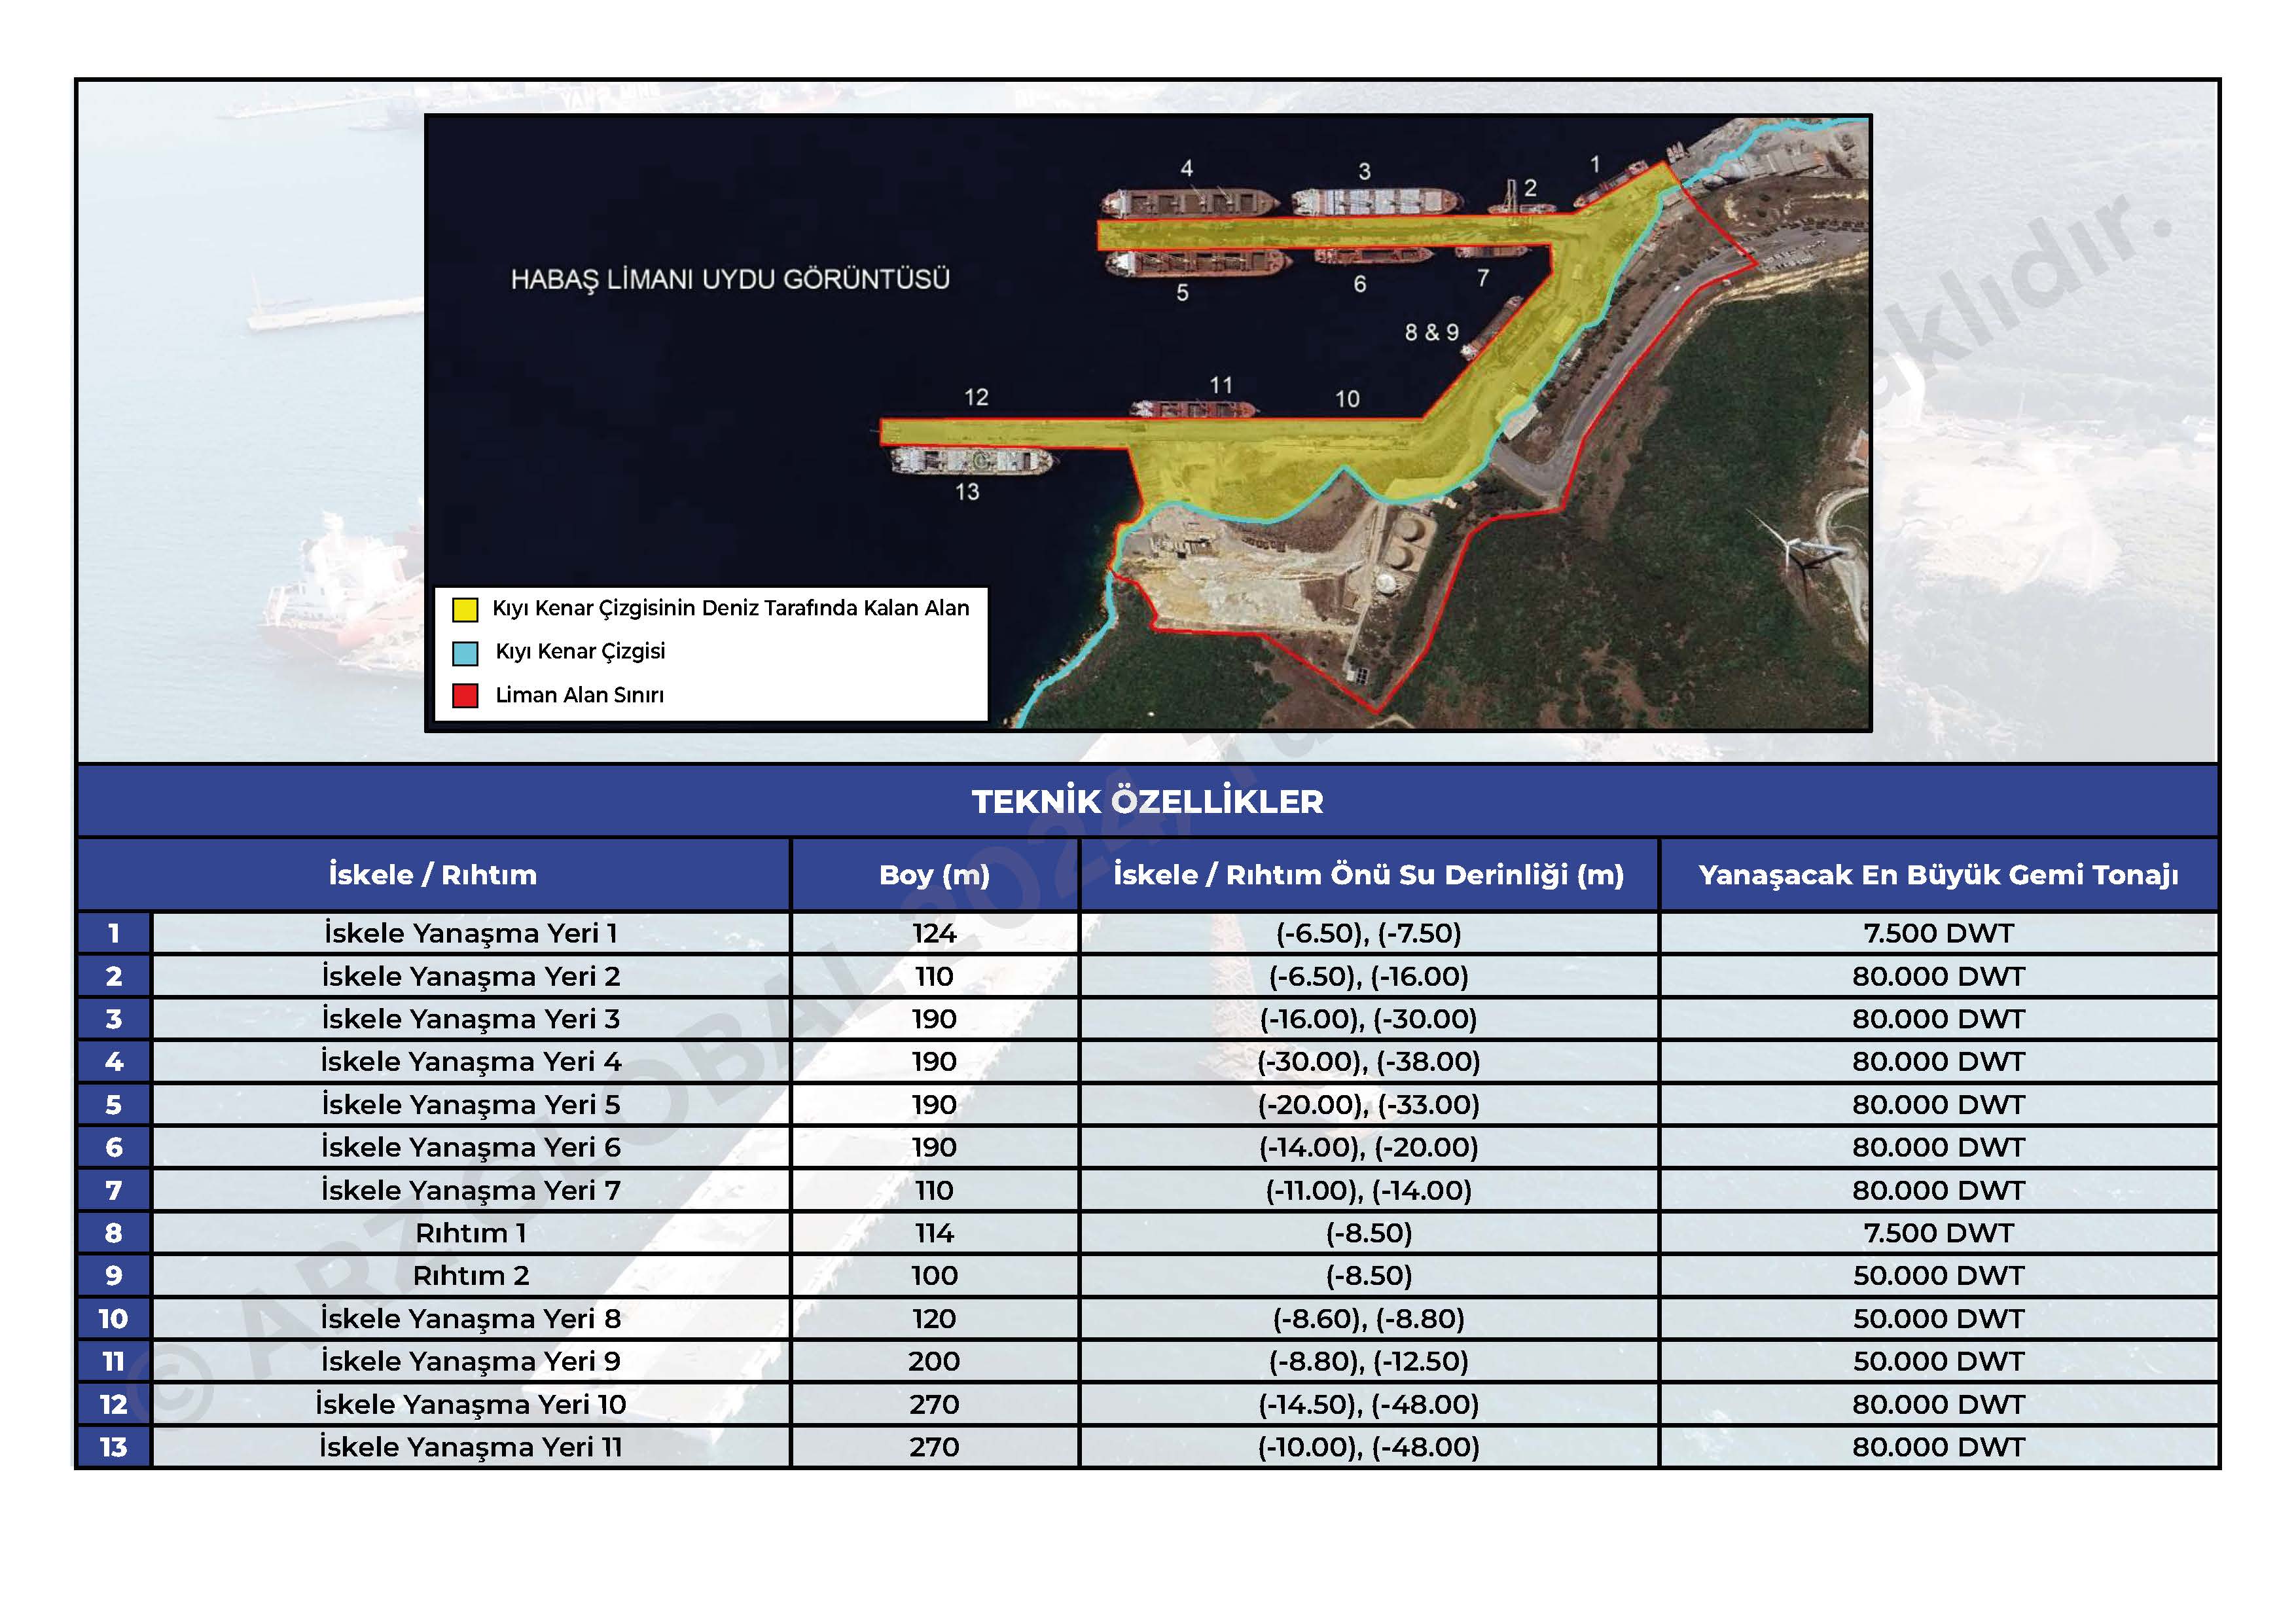Select the 'İskele Yanaşma Yeri 6' cell
Viewport: 2296px width, 1624px height.
click(x=471, y=1147)
